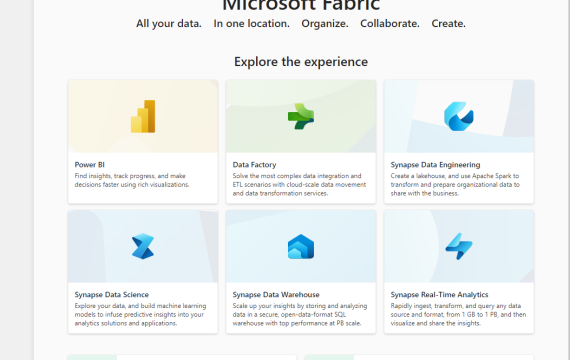Click the Data Factory ETL scenarios description
This screenshot has width=570, height=360.
tap(299, 185)
